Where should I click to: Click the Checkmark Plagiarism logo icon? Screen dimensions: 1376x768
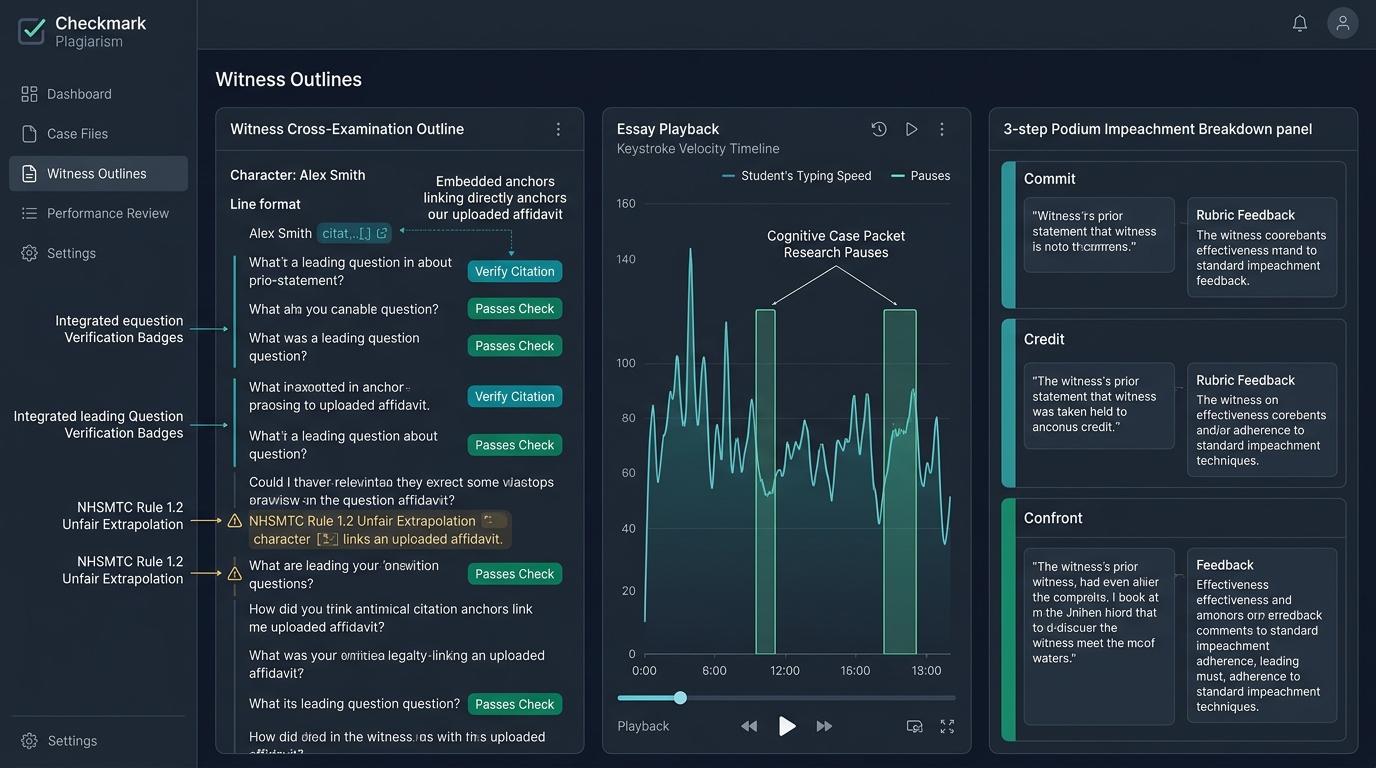[x=32, y=31]
